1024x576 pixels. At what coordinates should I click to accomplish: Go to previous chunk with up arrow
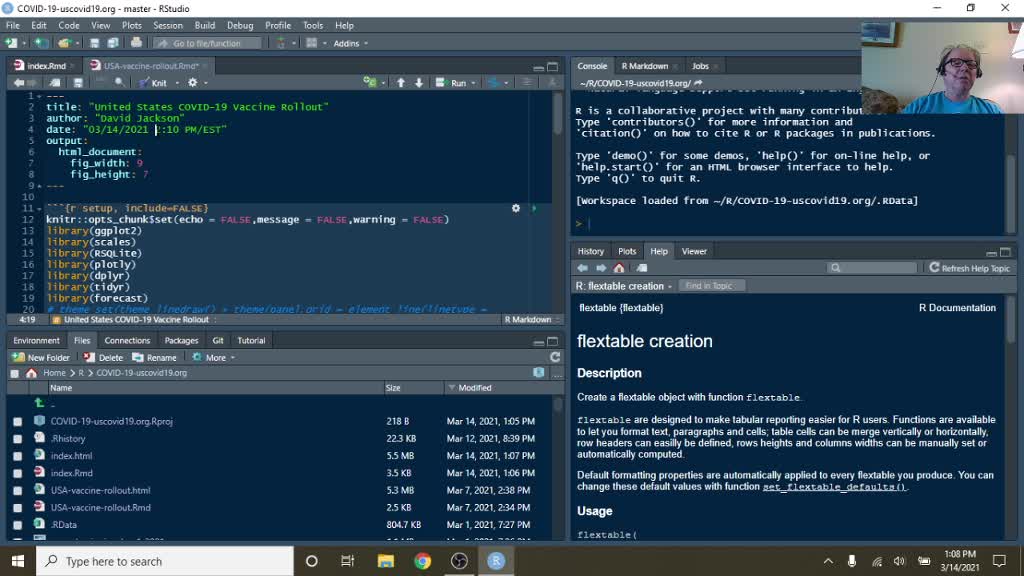(401, 83)
